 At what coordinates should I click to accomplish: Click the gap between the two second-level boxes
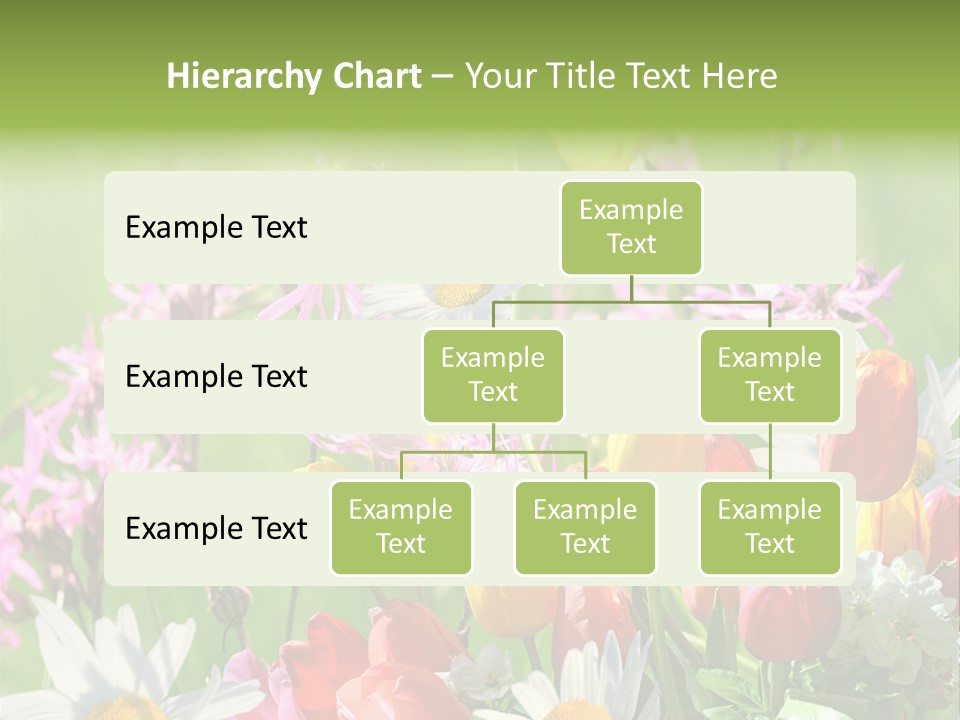pyautogui.click(x=631, y=377)
